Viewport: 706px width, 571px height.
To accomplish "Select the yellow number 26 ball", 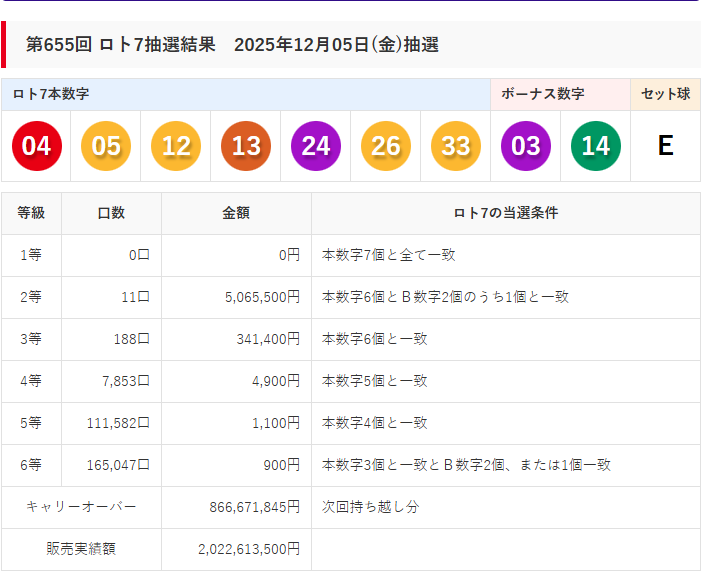I will tap(386, 146).
